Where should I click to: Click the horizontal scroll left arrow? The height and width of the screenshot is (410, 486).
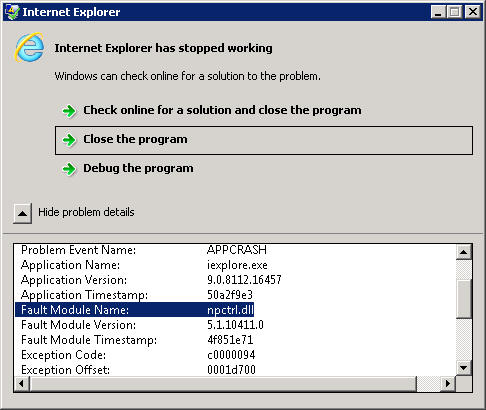point(22,384)
